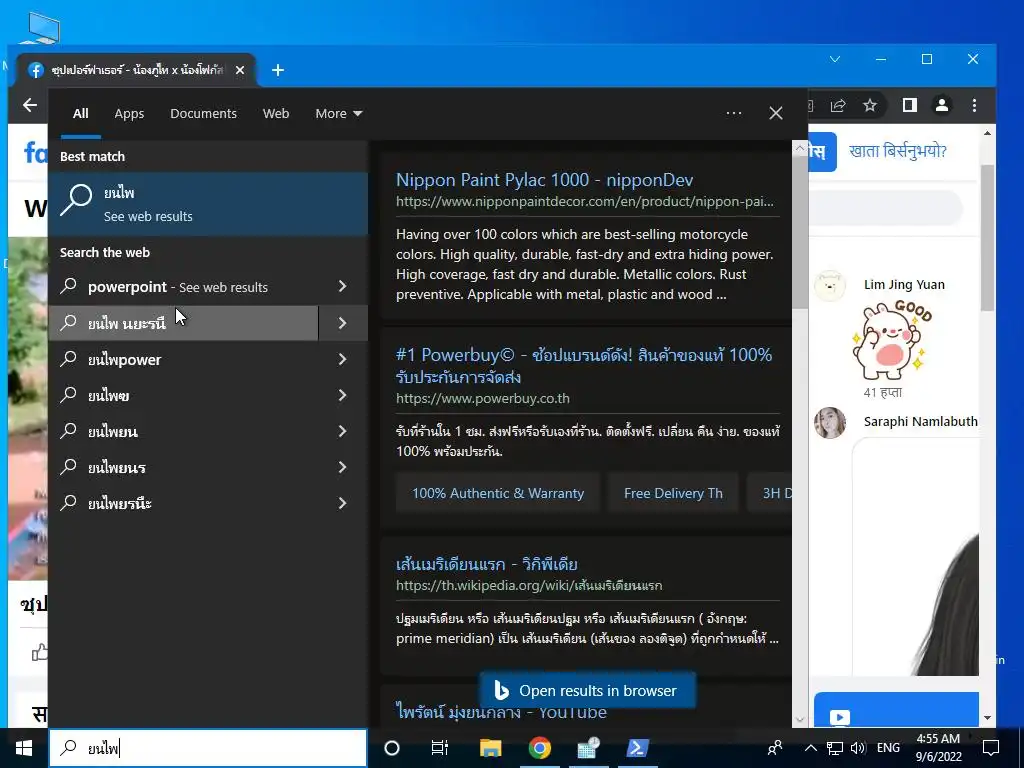Open File Explorer from the taskbar
The width and height of the screenshot is (1024, 768).
[490, 748]
